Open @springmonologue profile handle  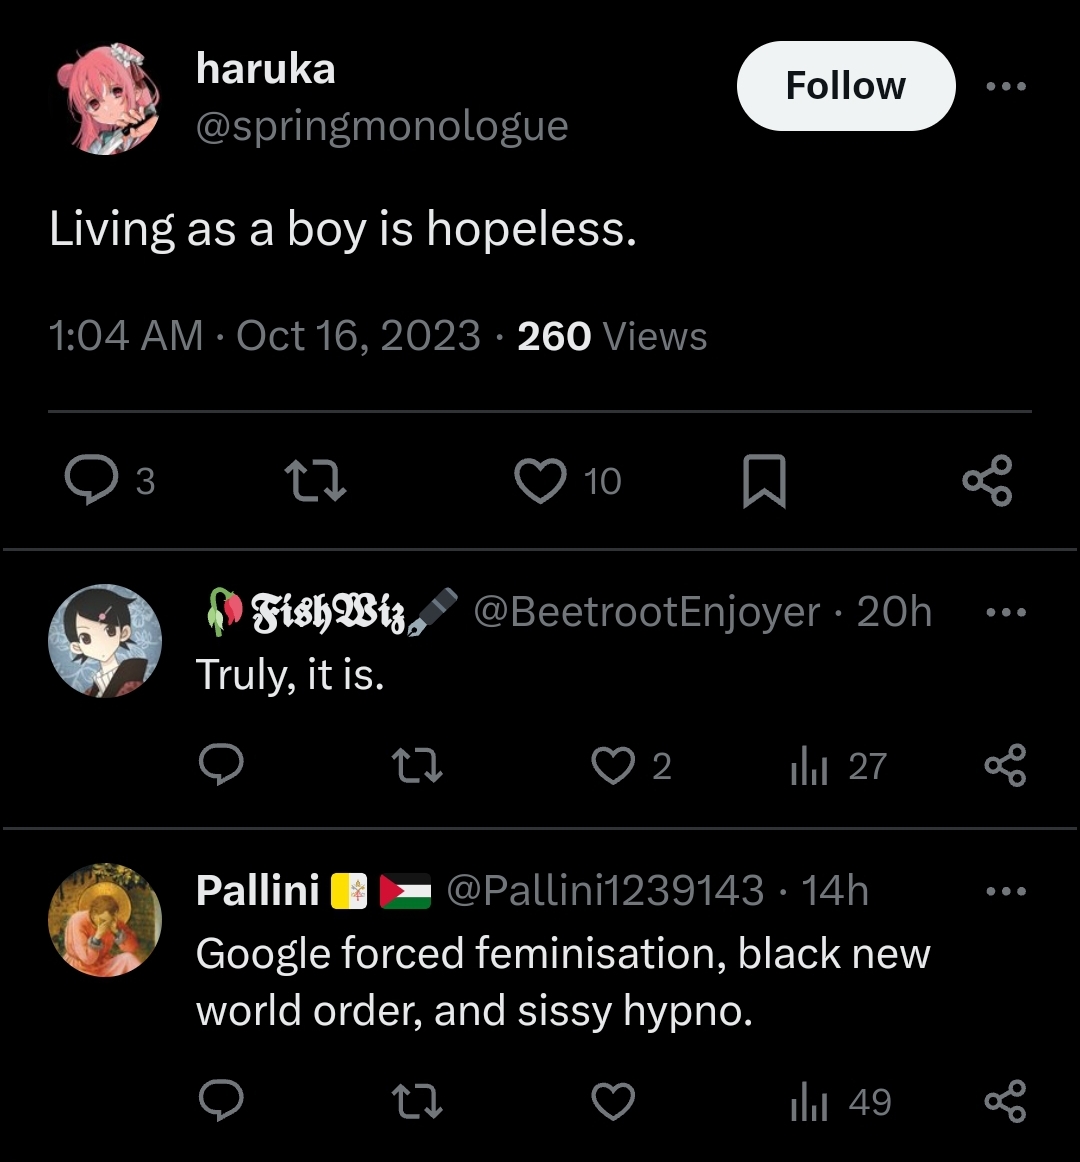pyautogui.click(x=382, y=125)
